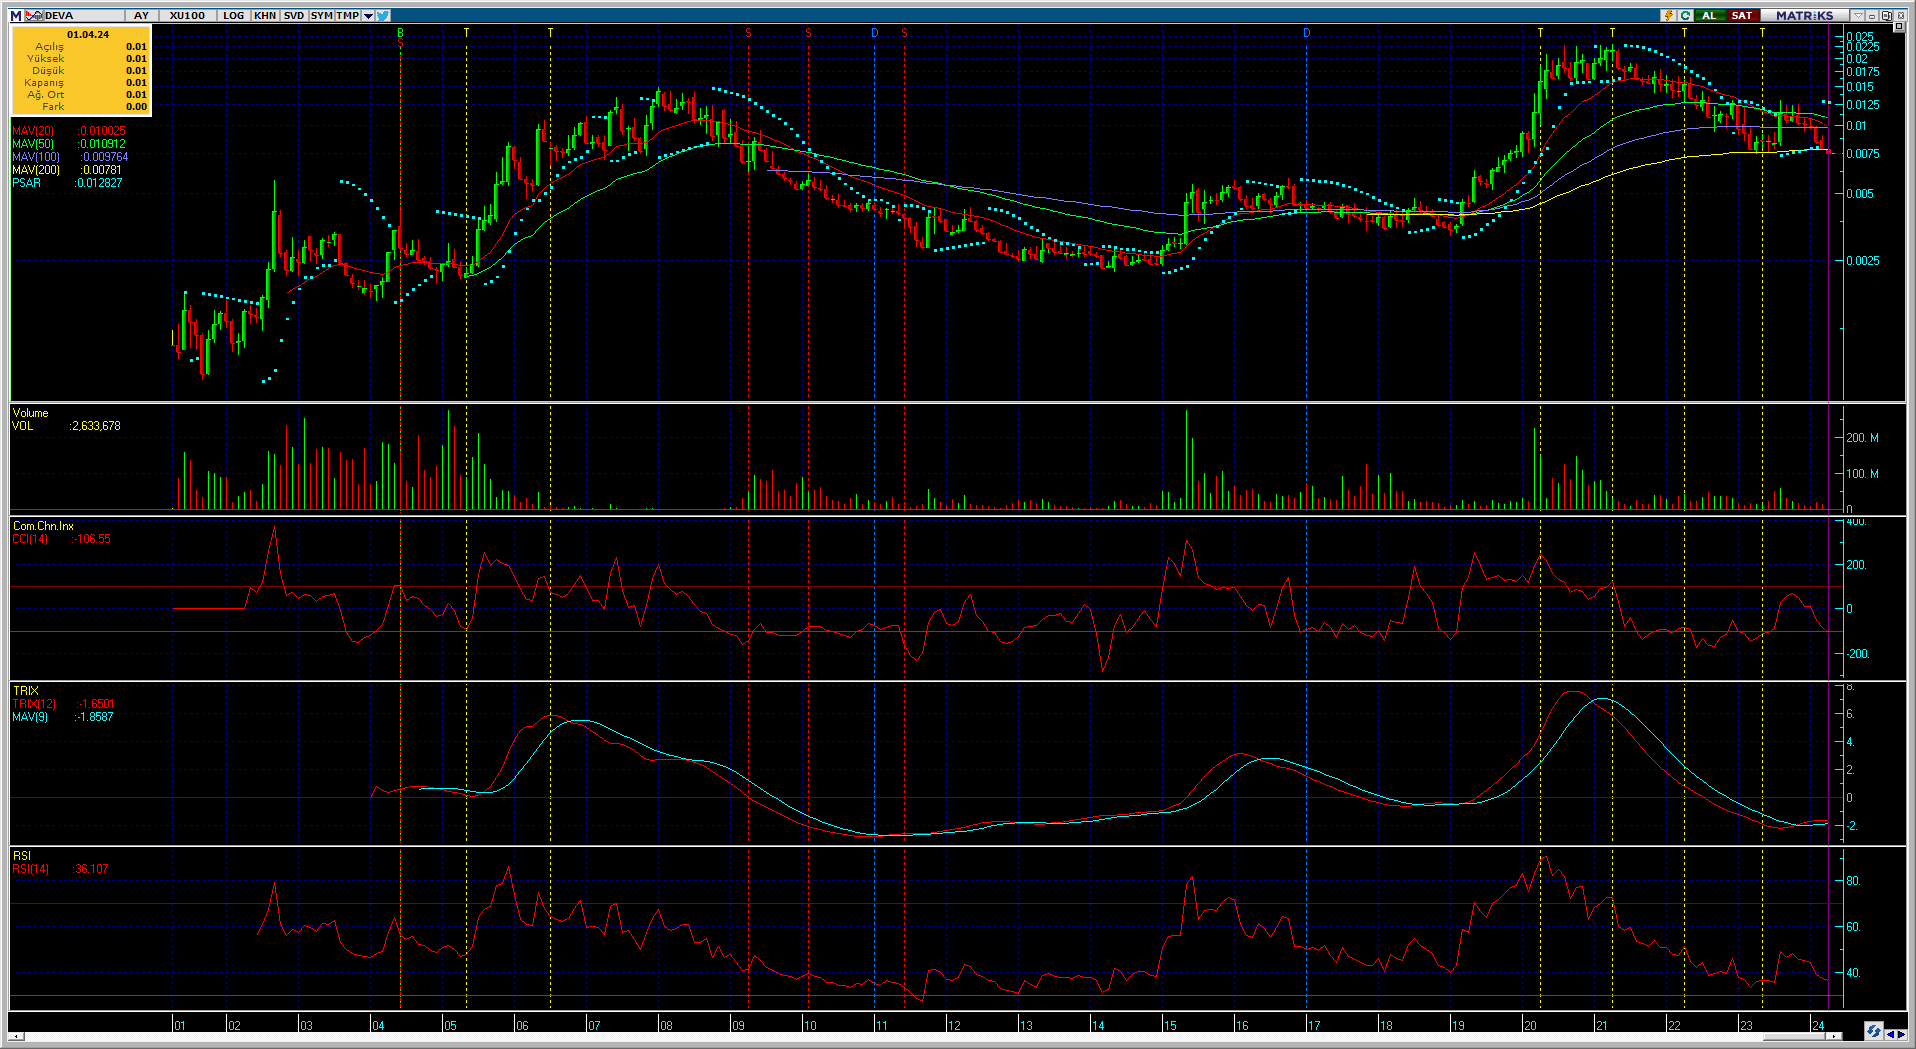Select the PSAR indicator label
The image size is (1916, 1049).
pos(26,183)
